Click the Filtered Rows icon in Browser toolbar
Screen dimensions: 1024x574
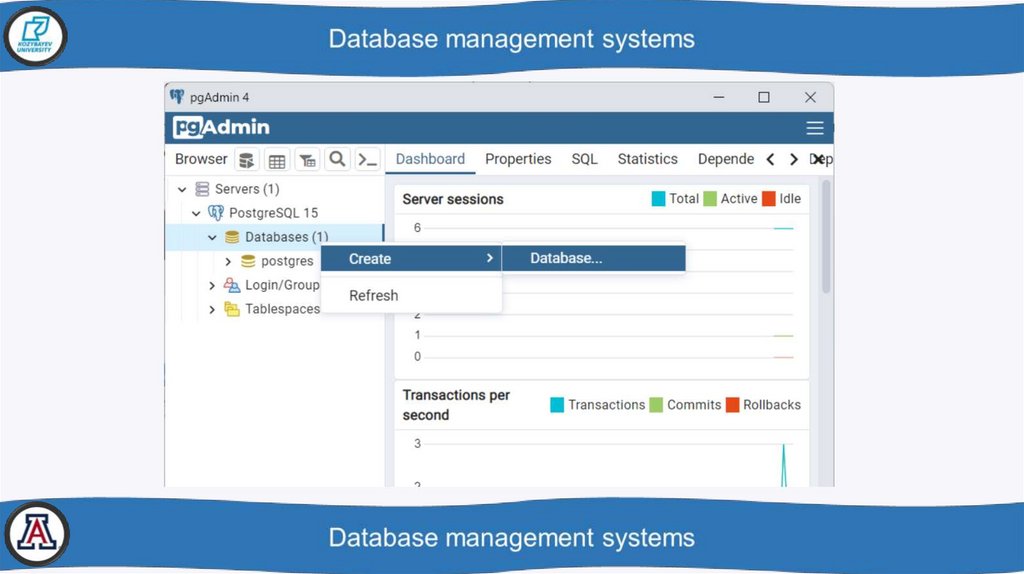point(307,160)
